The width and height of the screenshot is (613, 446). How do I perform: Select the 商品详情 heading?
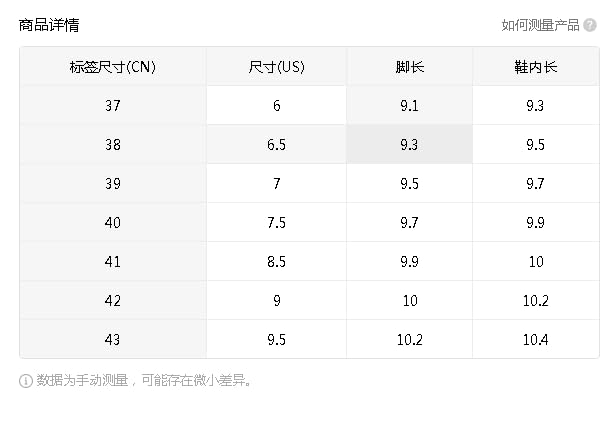49,25
